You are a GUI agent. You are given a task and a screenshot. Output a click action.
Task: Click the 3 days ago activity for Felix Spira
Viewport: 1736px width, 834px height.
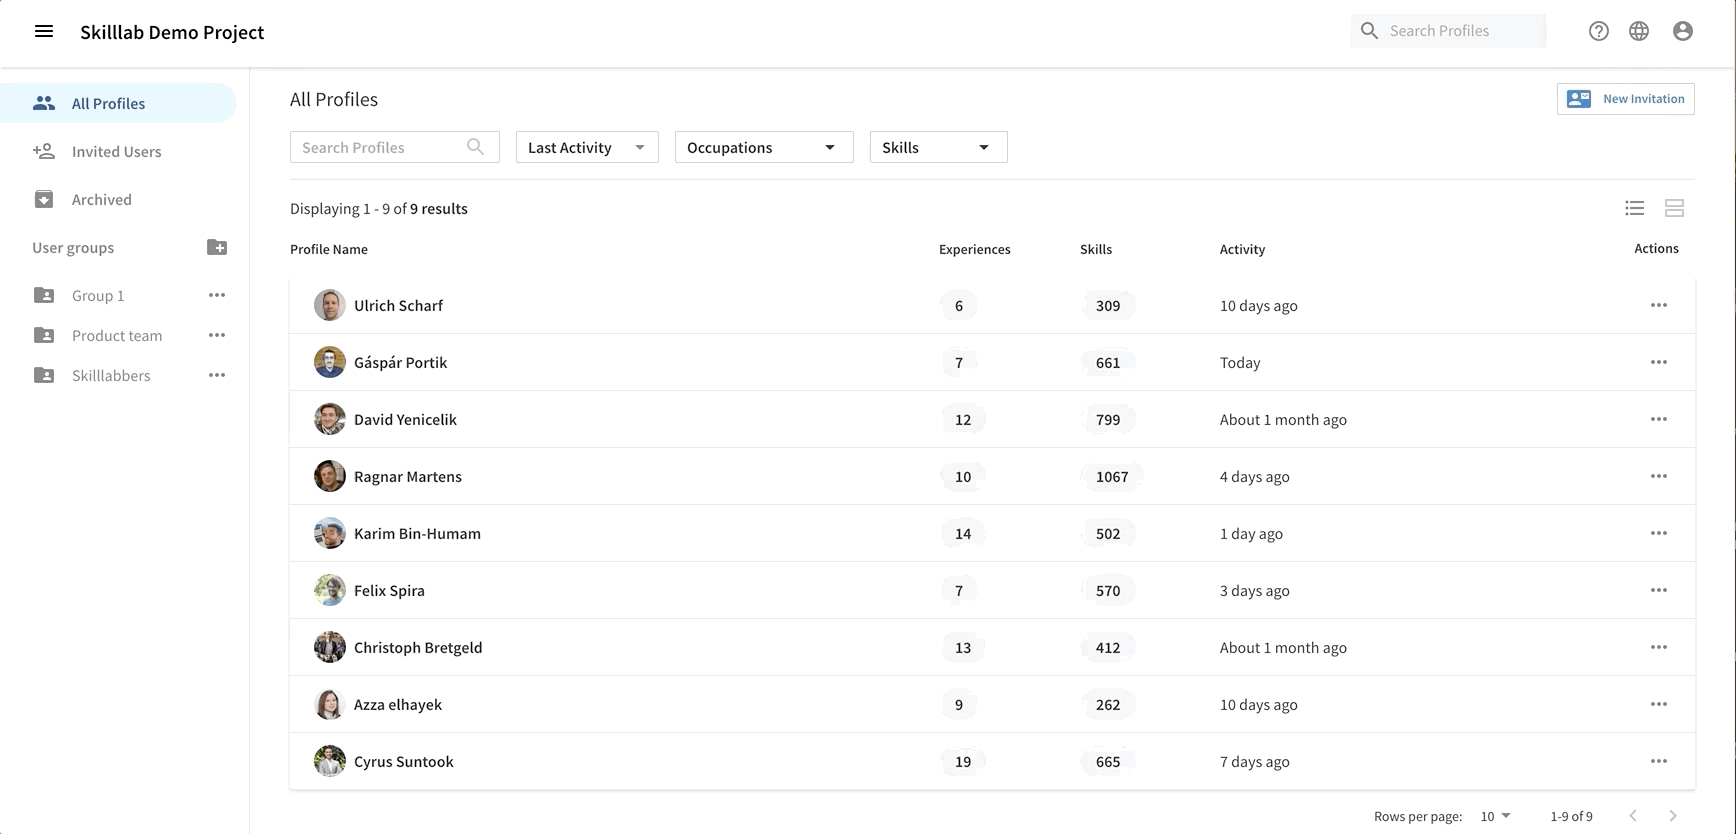point(1255,590)
